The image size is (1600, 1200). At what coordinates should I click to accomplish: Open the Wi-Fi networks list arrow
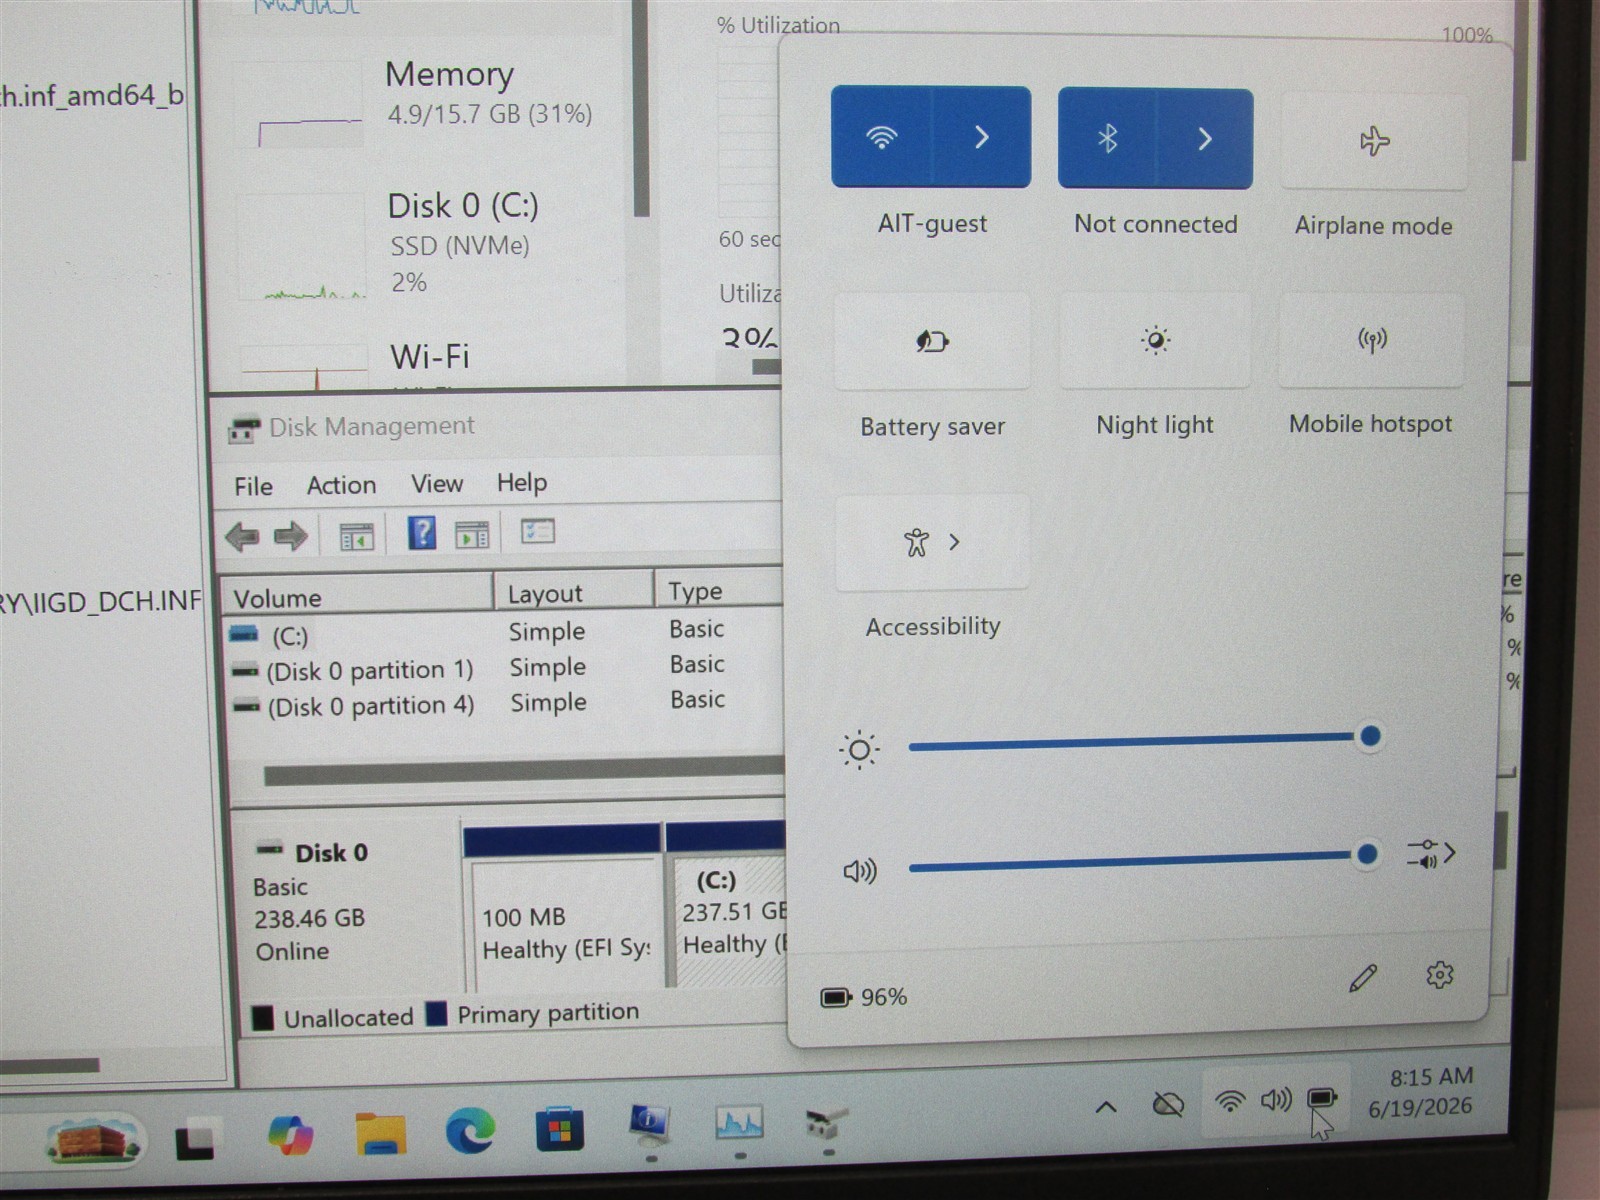click(x=982, y=137)
